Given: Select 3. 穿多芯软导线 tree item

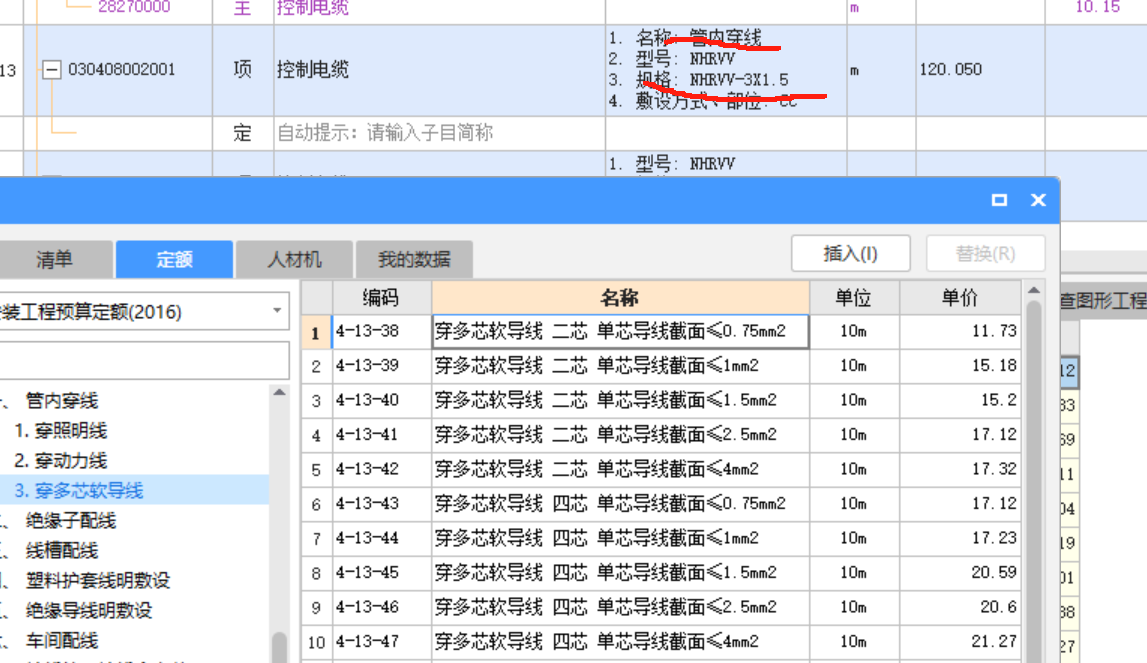Looking at the screenshot, I should point(79,490).
